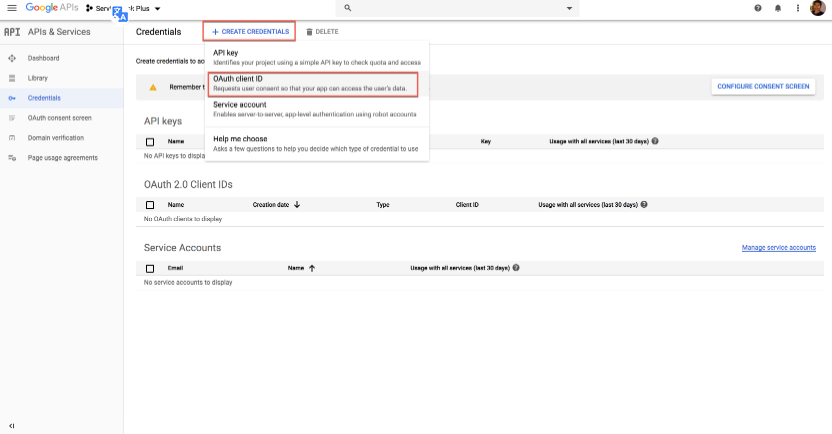The height and width of the screenshot is (434, 832).
Task: Collapse the sidebar with bottom-left arrow
Action: click(x=12, y=425)
